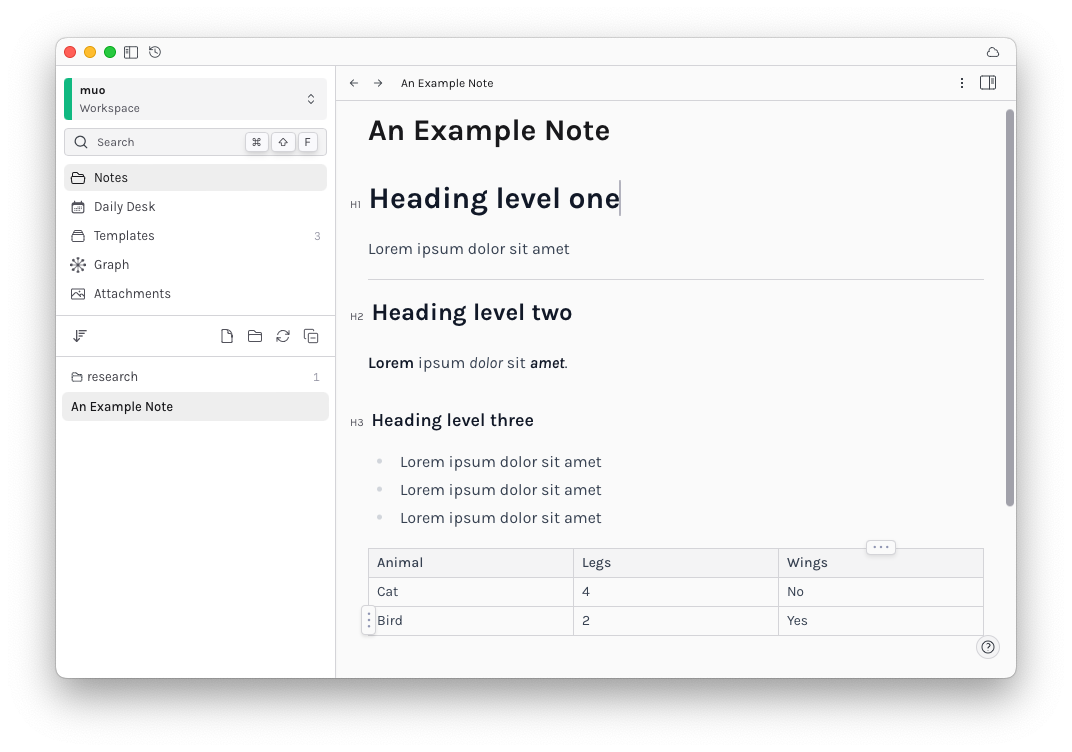
Task: Go to Templates in the sidebar
Action: (x=124, y=236)
